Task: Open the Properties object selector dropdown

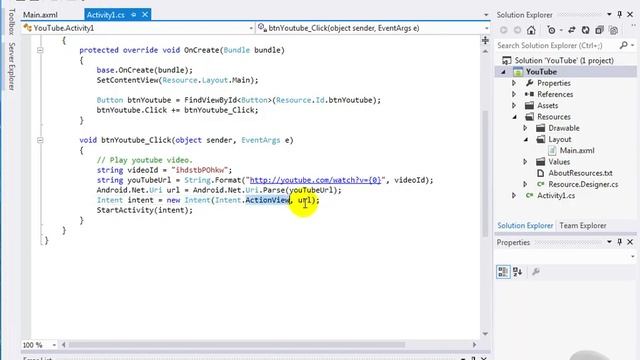Action: click(633, 256)
